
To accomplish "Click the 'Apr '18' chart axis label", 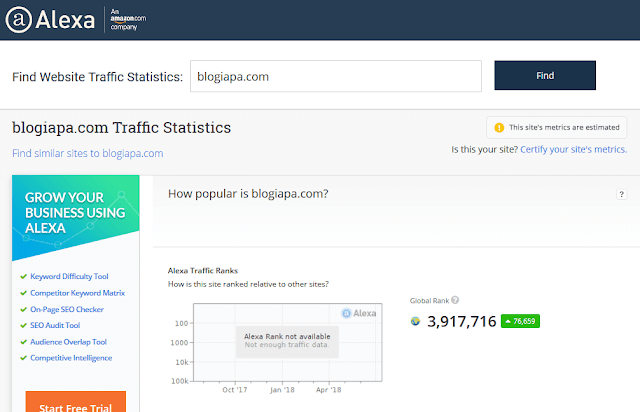I will pyautogui.click(x=329, y=390).
